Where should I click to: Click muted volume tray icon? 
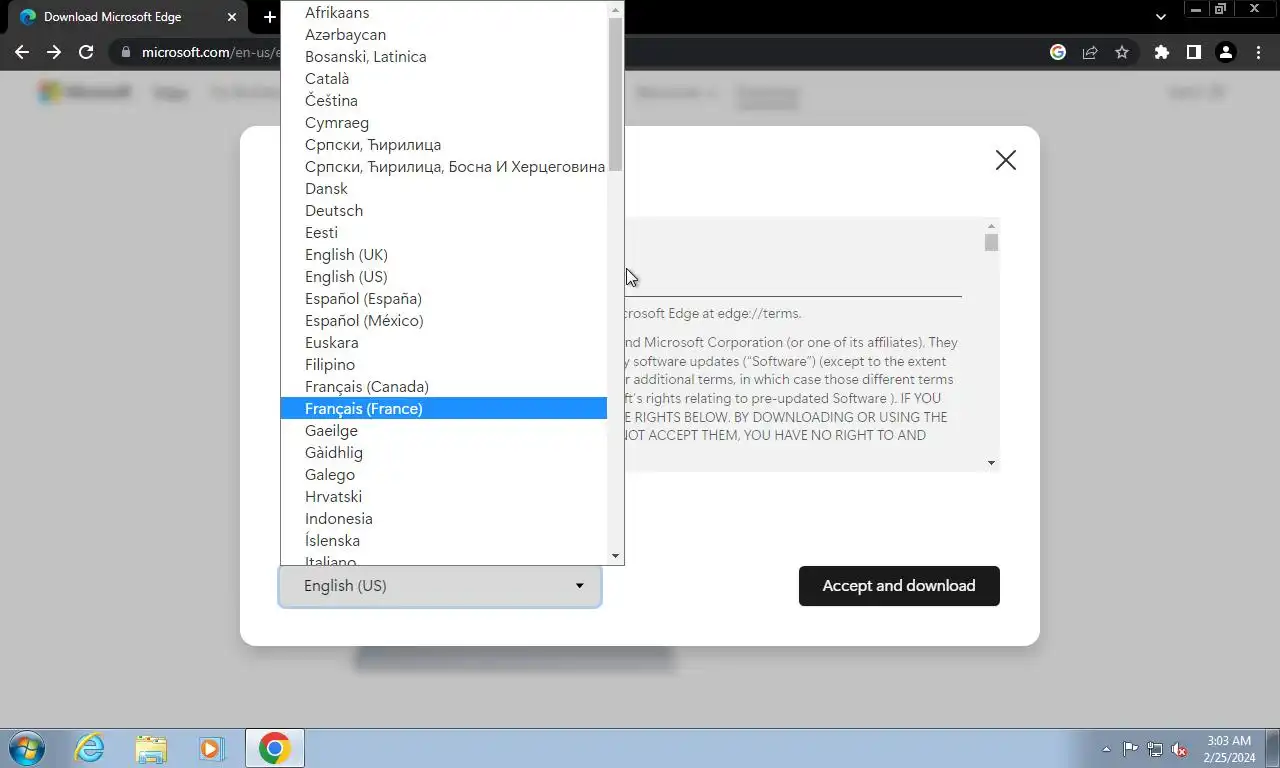[x=1180, y=749]
